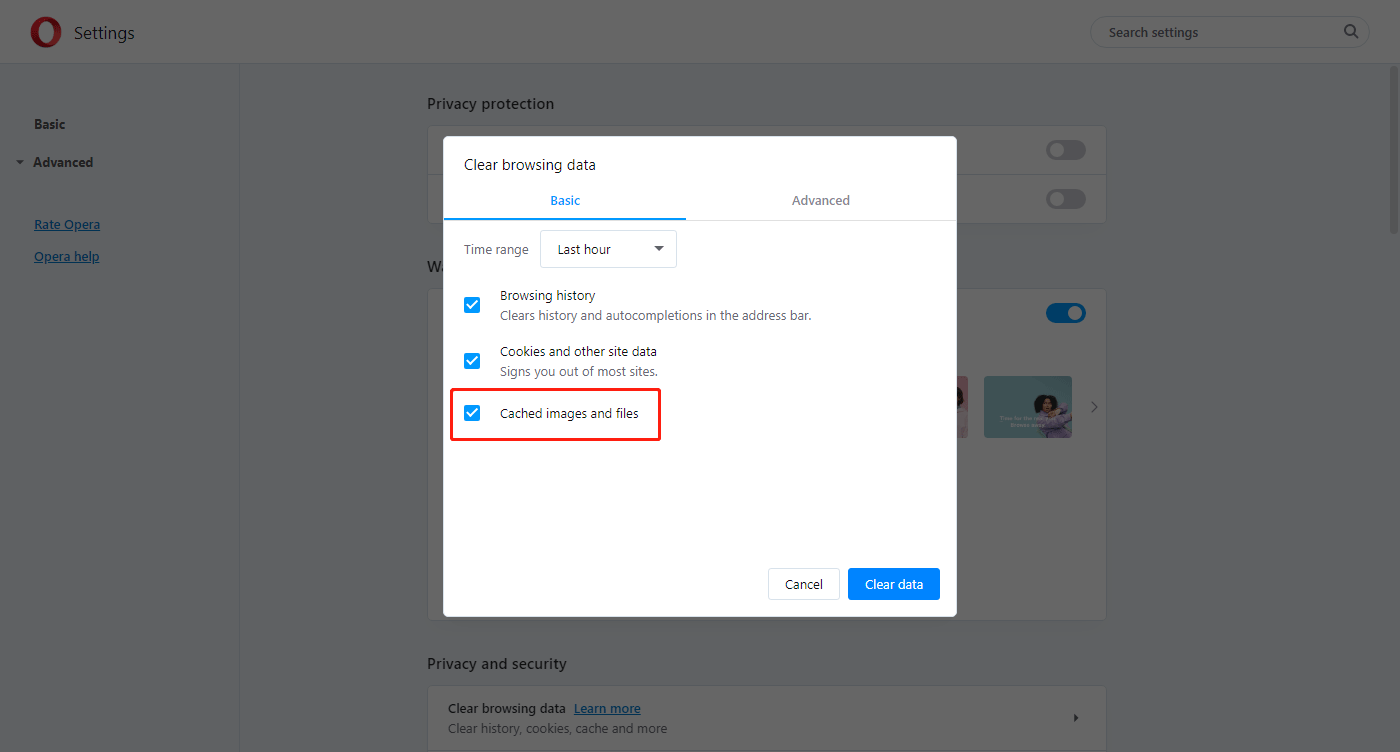Uncheck Cached images and files

471,412
